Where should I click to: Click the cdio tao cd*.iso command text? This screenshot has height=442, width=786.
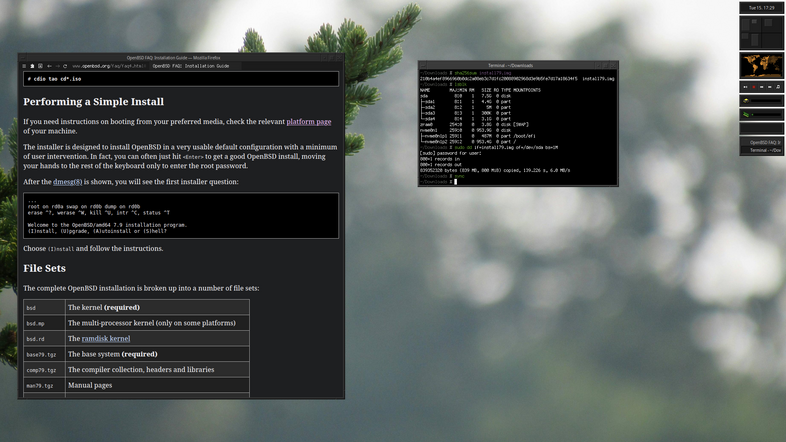tap(54, 79)
